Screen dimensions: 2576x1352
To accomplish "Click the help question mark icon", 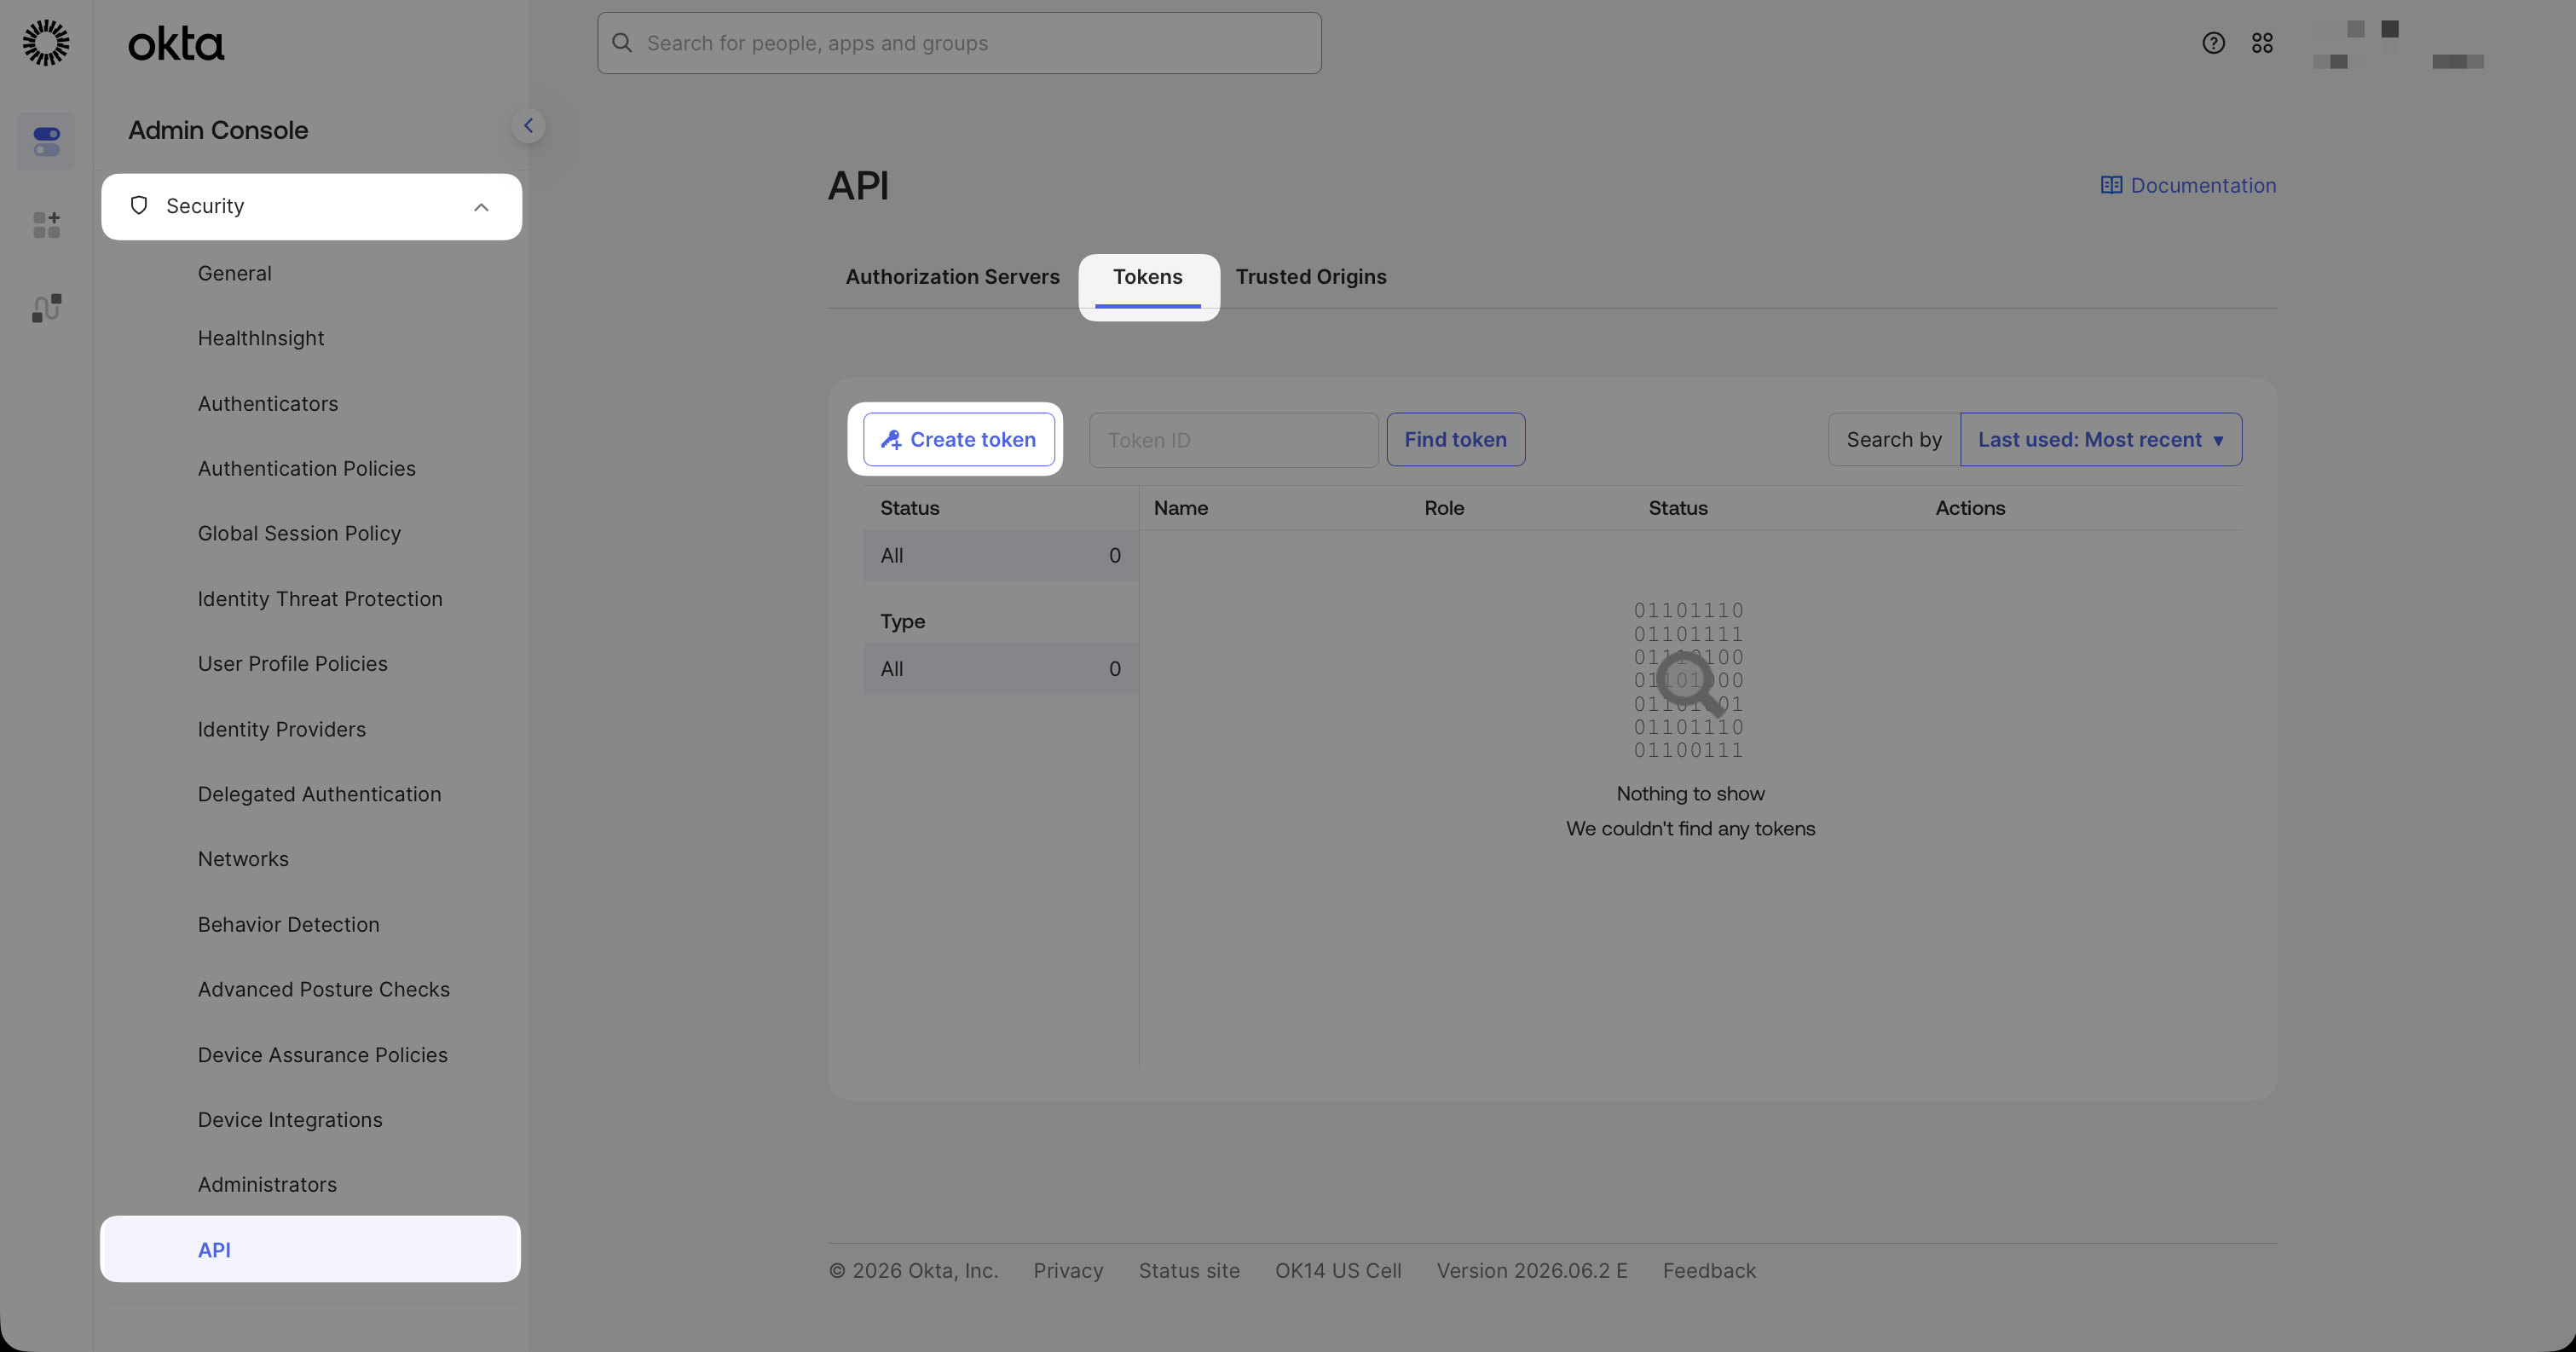I will coord(2213,43).
